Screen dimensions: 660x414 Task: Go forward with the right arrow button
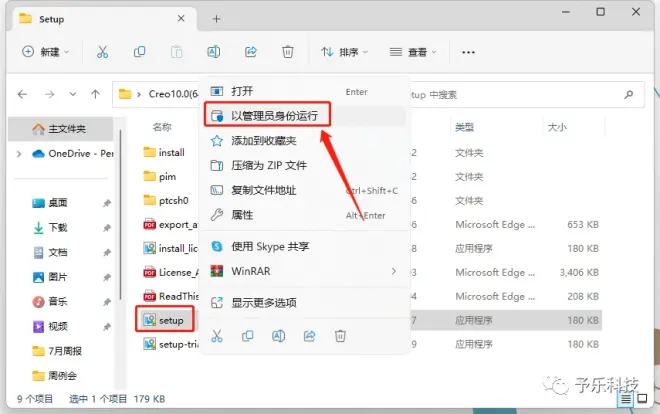tap(49, 94)
